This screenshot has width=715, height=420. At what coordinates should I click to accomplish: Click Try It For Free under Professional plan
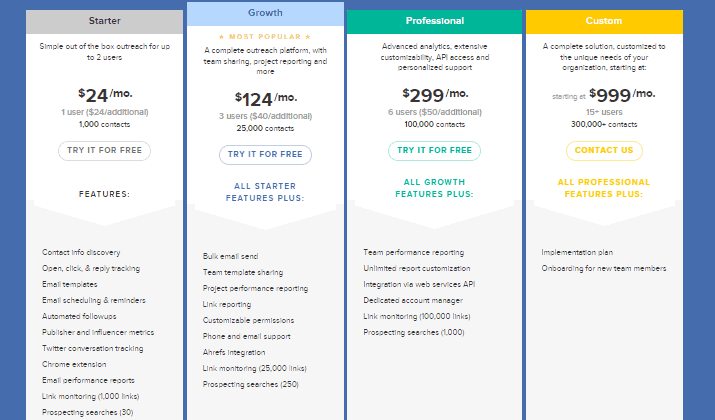click(x=434, y=150)
